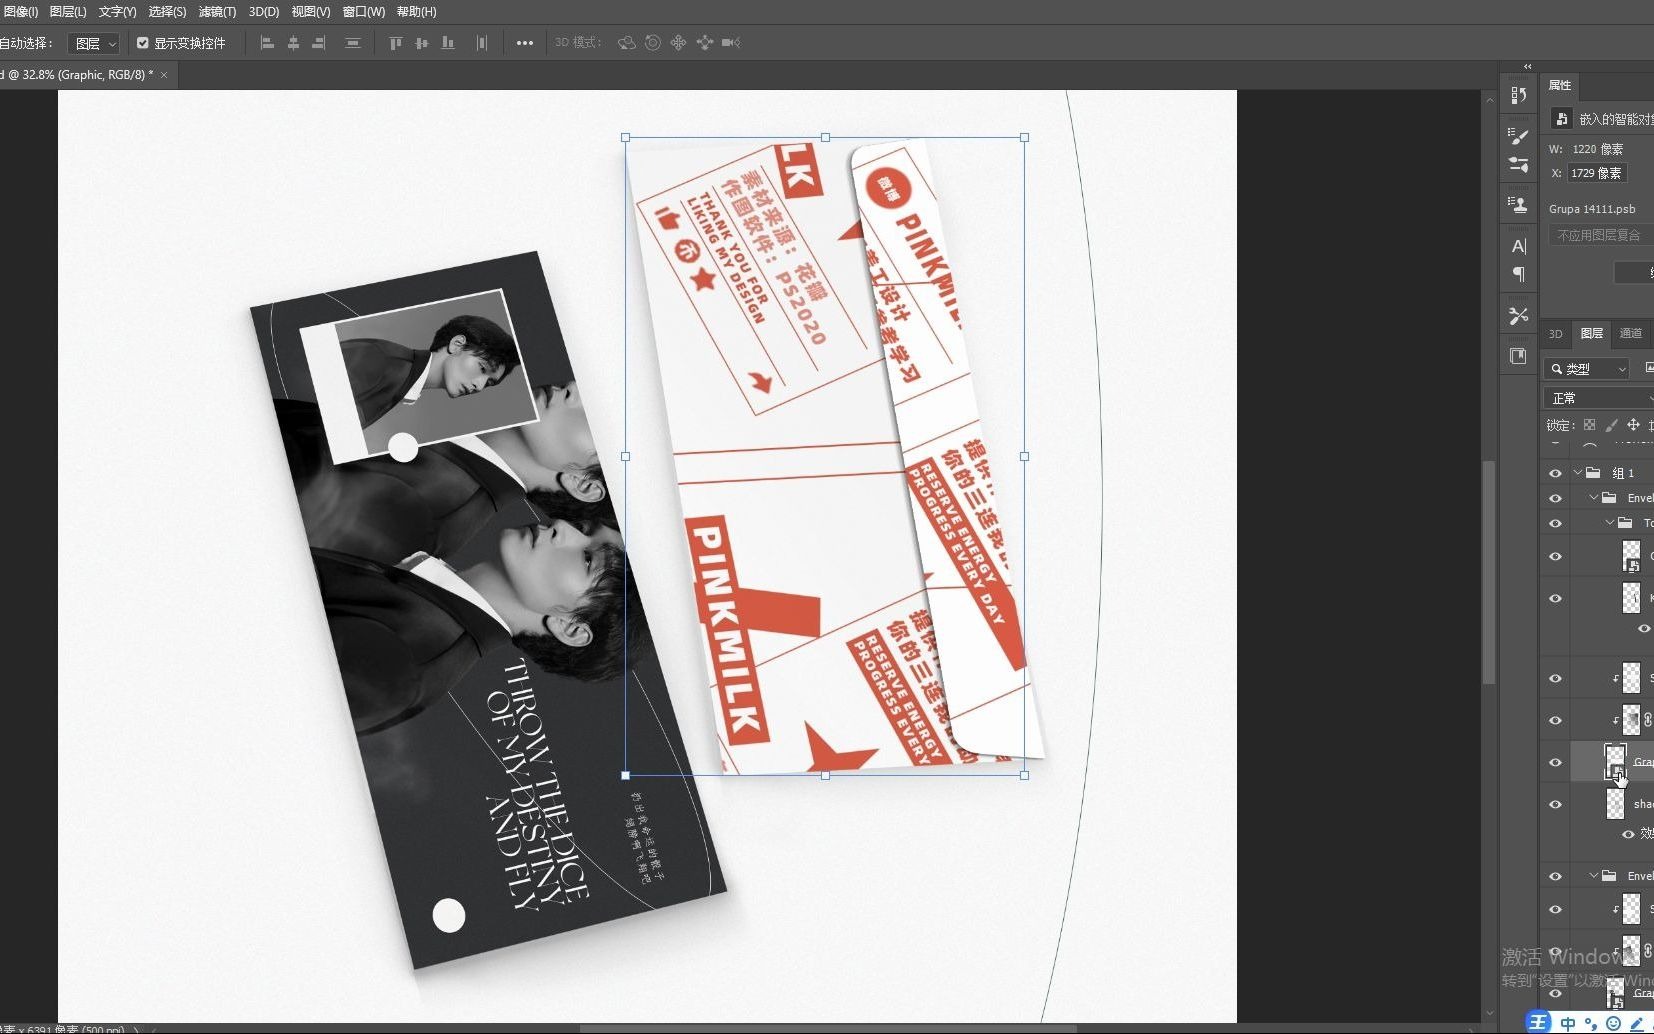
Task: Lock transparent pixels in the layers panel
Action: click(x=1589, y=425)
